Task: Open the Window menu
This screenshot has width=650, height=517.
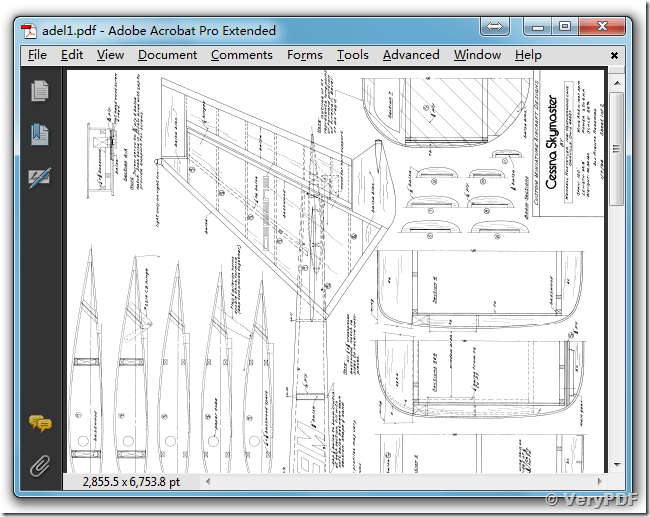Action: coord(478,55)
